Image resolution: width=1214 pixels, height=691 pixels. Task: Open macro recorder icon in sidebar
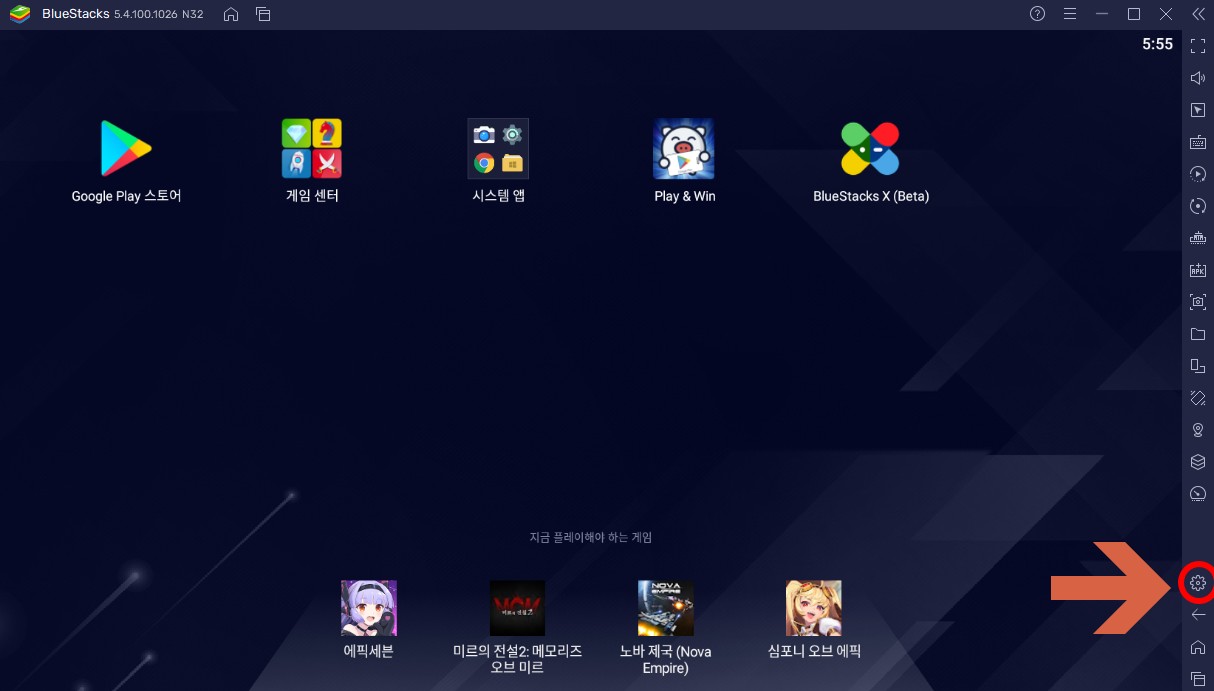pos(1198,174)
